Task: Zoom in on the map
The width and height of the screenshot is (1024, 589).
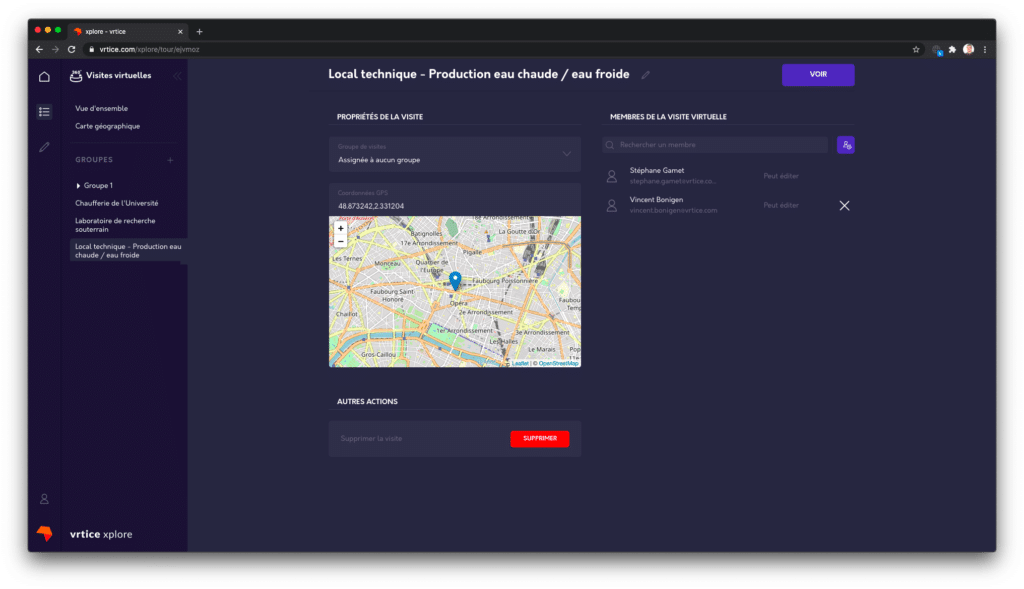Action: [x=341, y=228]
